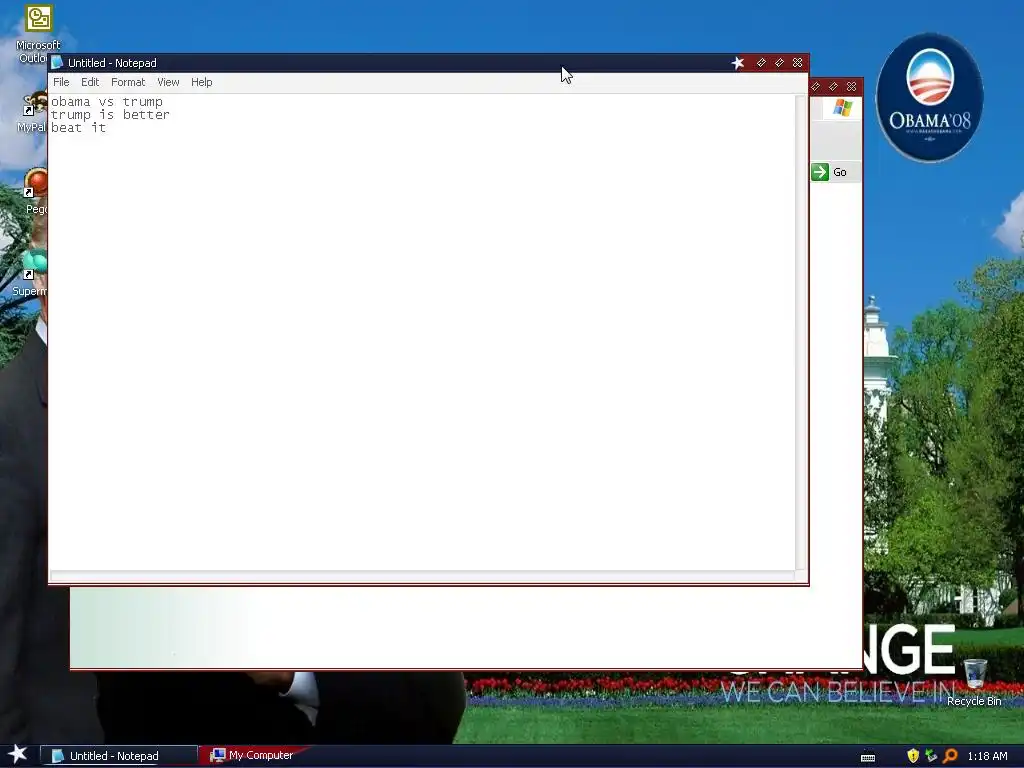The width and height of the screenshot is (1024, 768).
Task: Click the Safely Remove Hardware tray icon
Action: pyautogui.click(x=931, y=756)
